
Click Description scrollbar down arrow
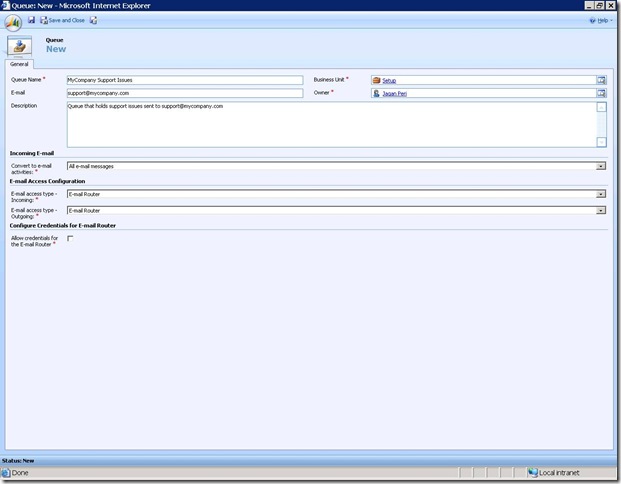click(601, 142)
